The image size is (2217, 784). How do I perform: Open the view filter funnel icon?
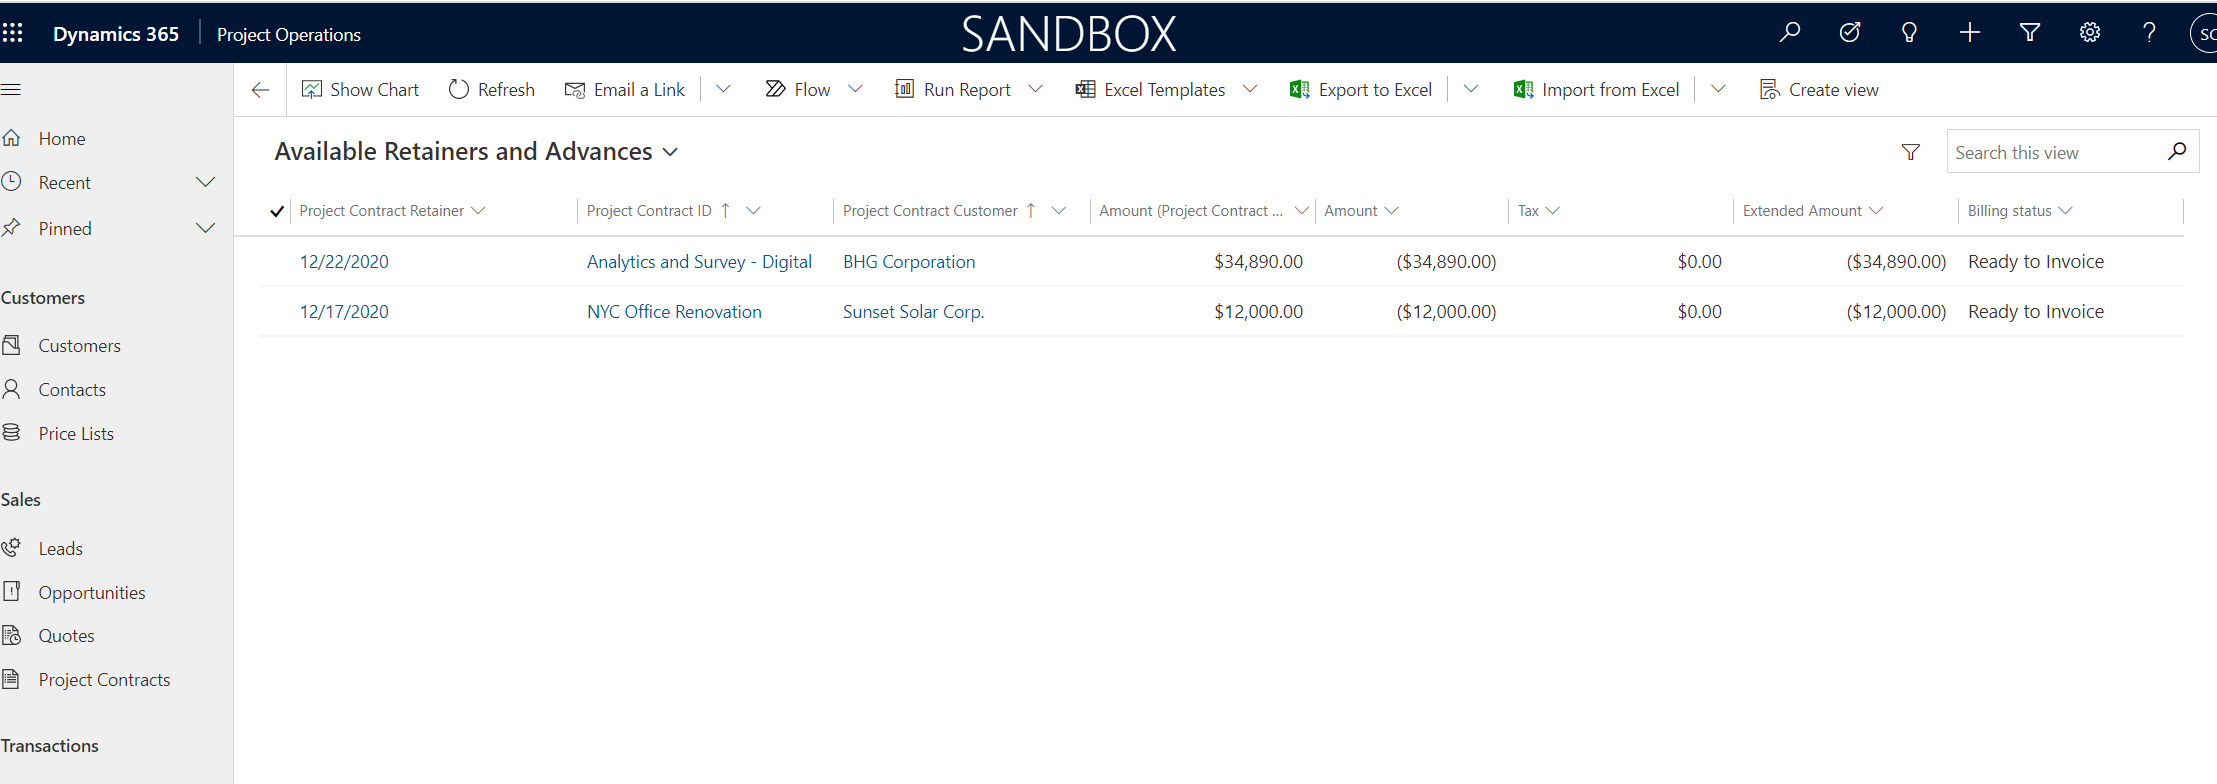pyautogui.click(x=1910, y=152)
